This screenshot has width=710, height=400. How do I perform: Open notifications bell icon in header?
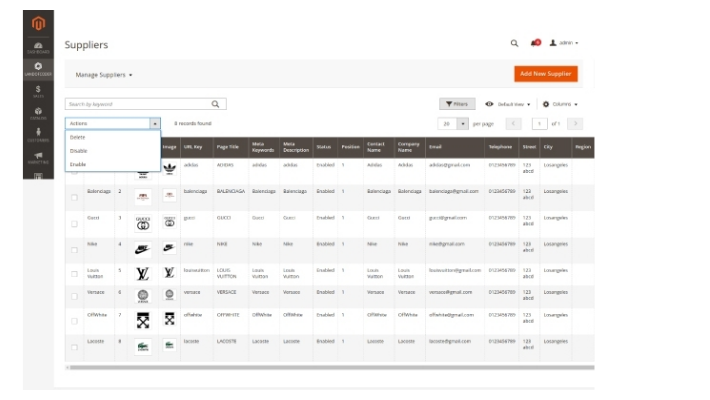click(535, 43)
